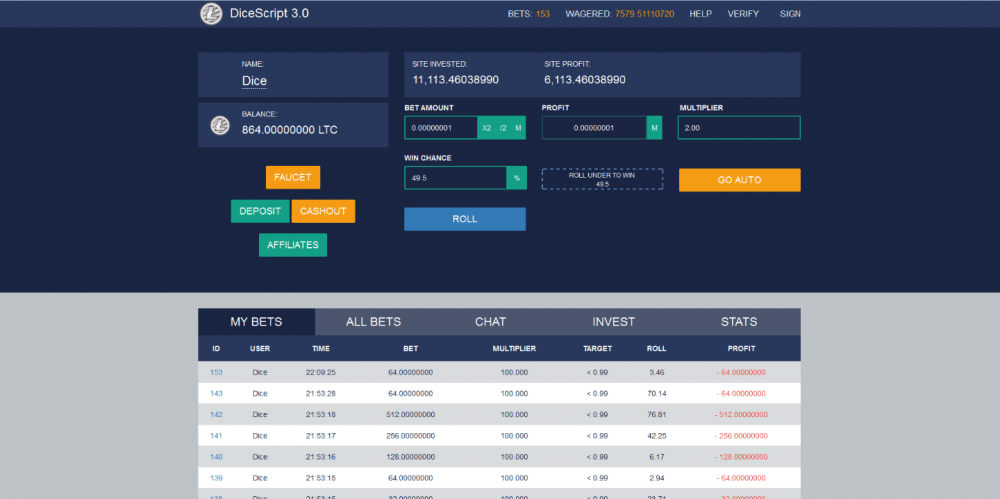Screen dimensions: 1000x499
Task: Double bet with the X2 button
Action: pyautogui.click(x=487, y=128)
